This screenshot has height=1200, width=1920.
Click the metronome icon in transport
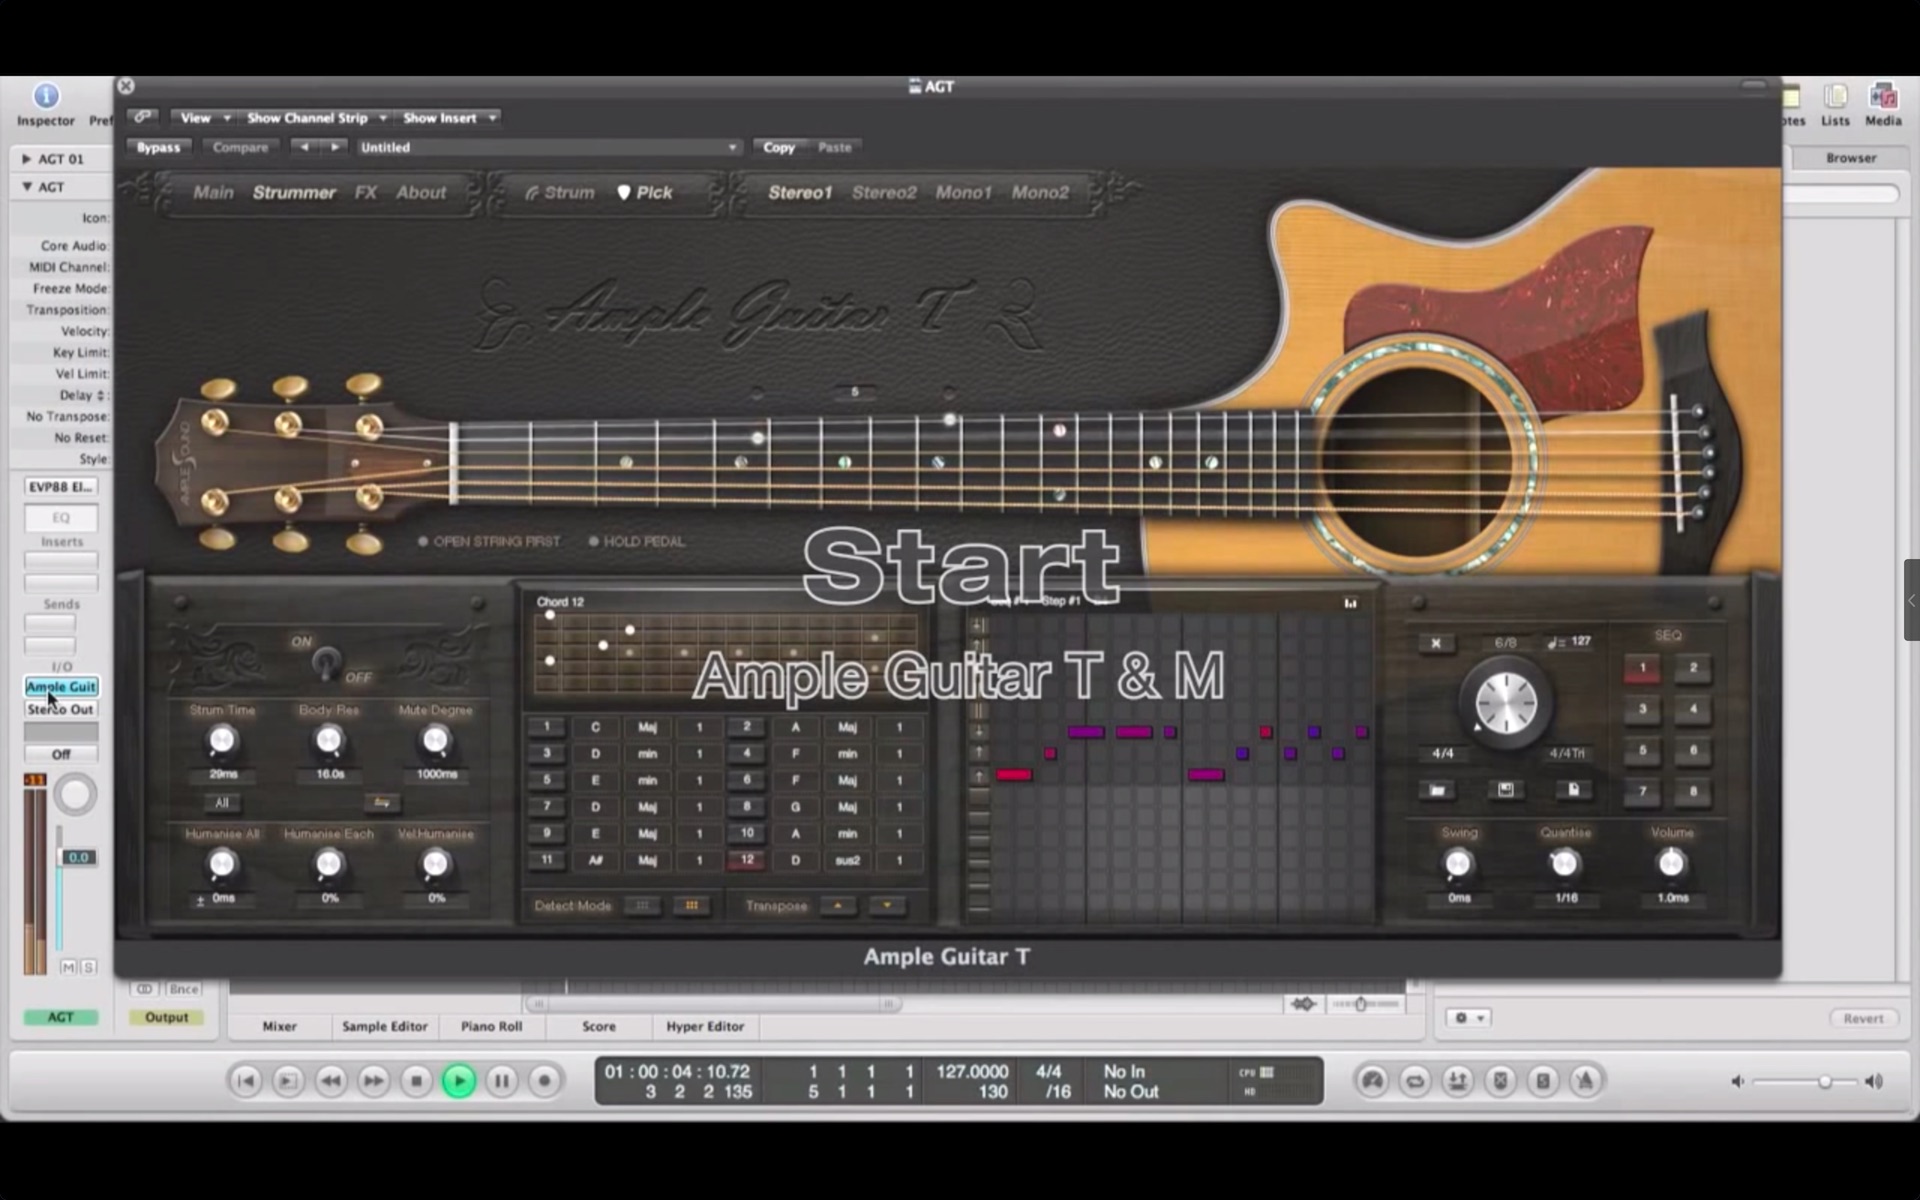pos(1585,1081)
